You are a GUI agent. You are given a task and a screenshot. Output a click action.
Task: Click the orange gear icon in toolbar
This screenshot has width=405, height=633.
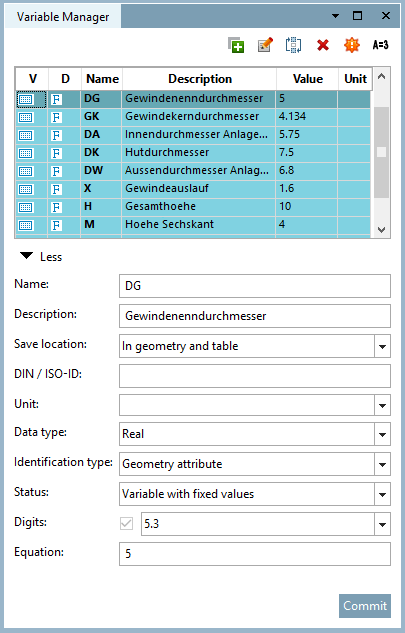pyautogui.click(x=352, y=45)
